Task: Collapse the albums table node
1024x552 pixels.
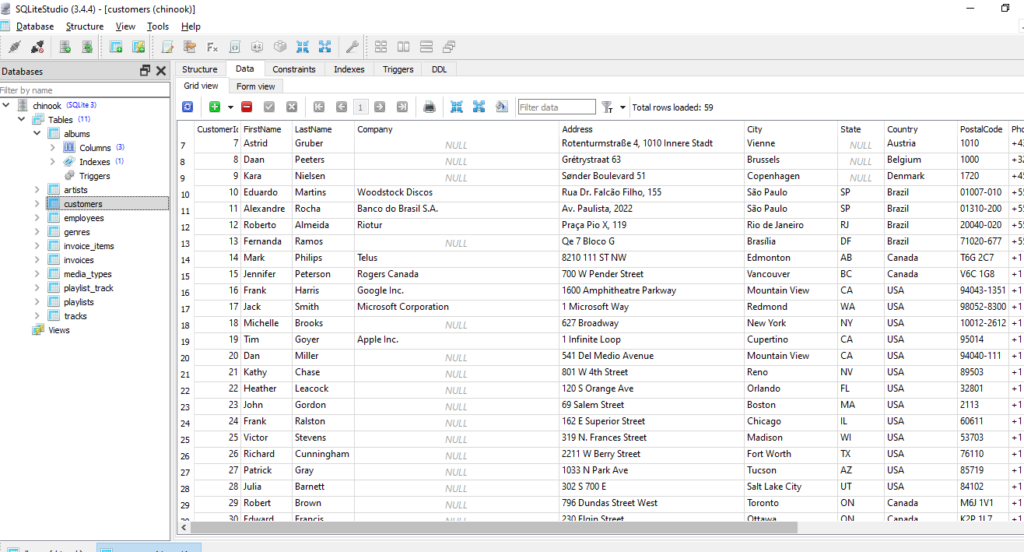Action: pyautogui.click(x=38, y=133)
